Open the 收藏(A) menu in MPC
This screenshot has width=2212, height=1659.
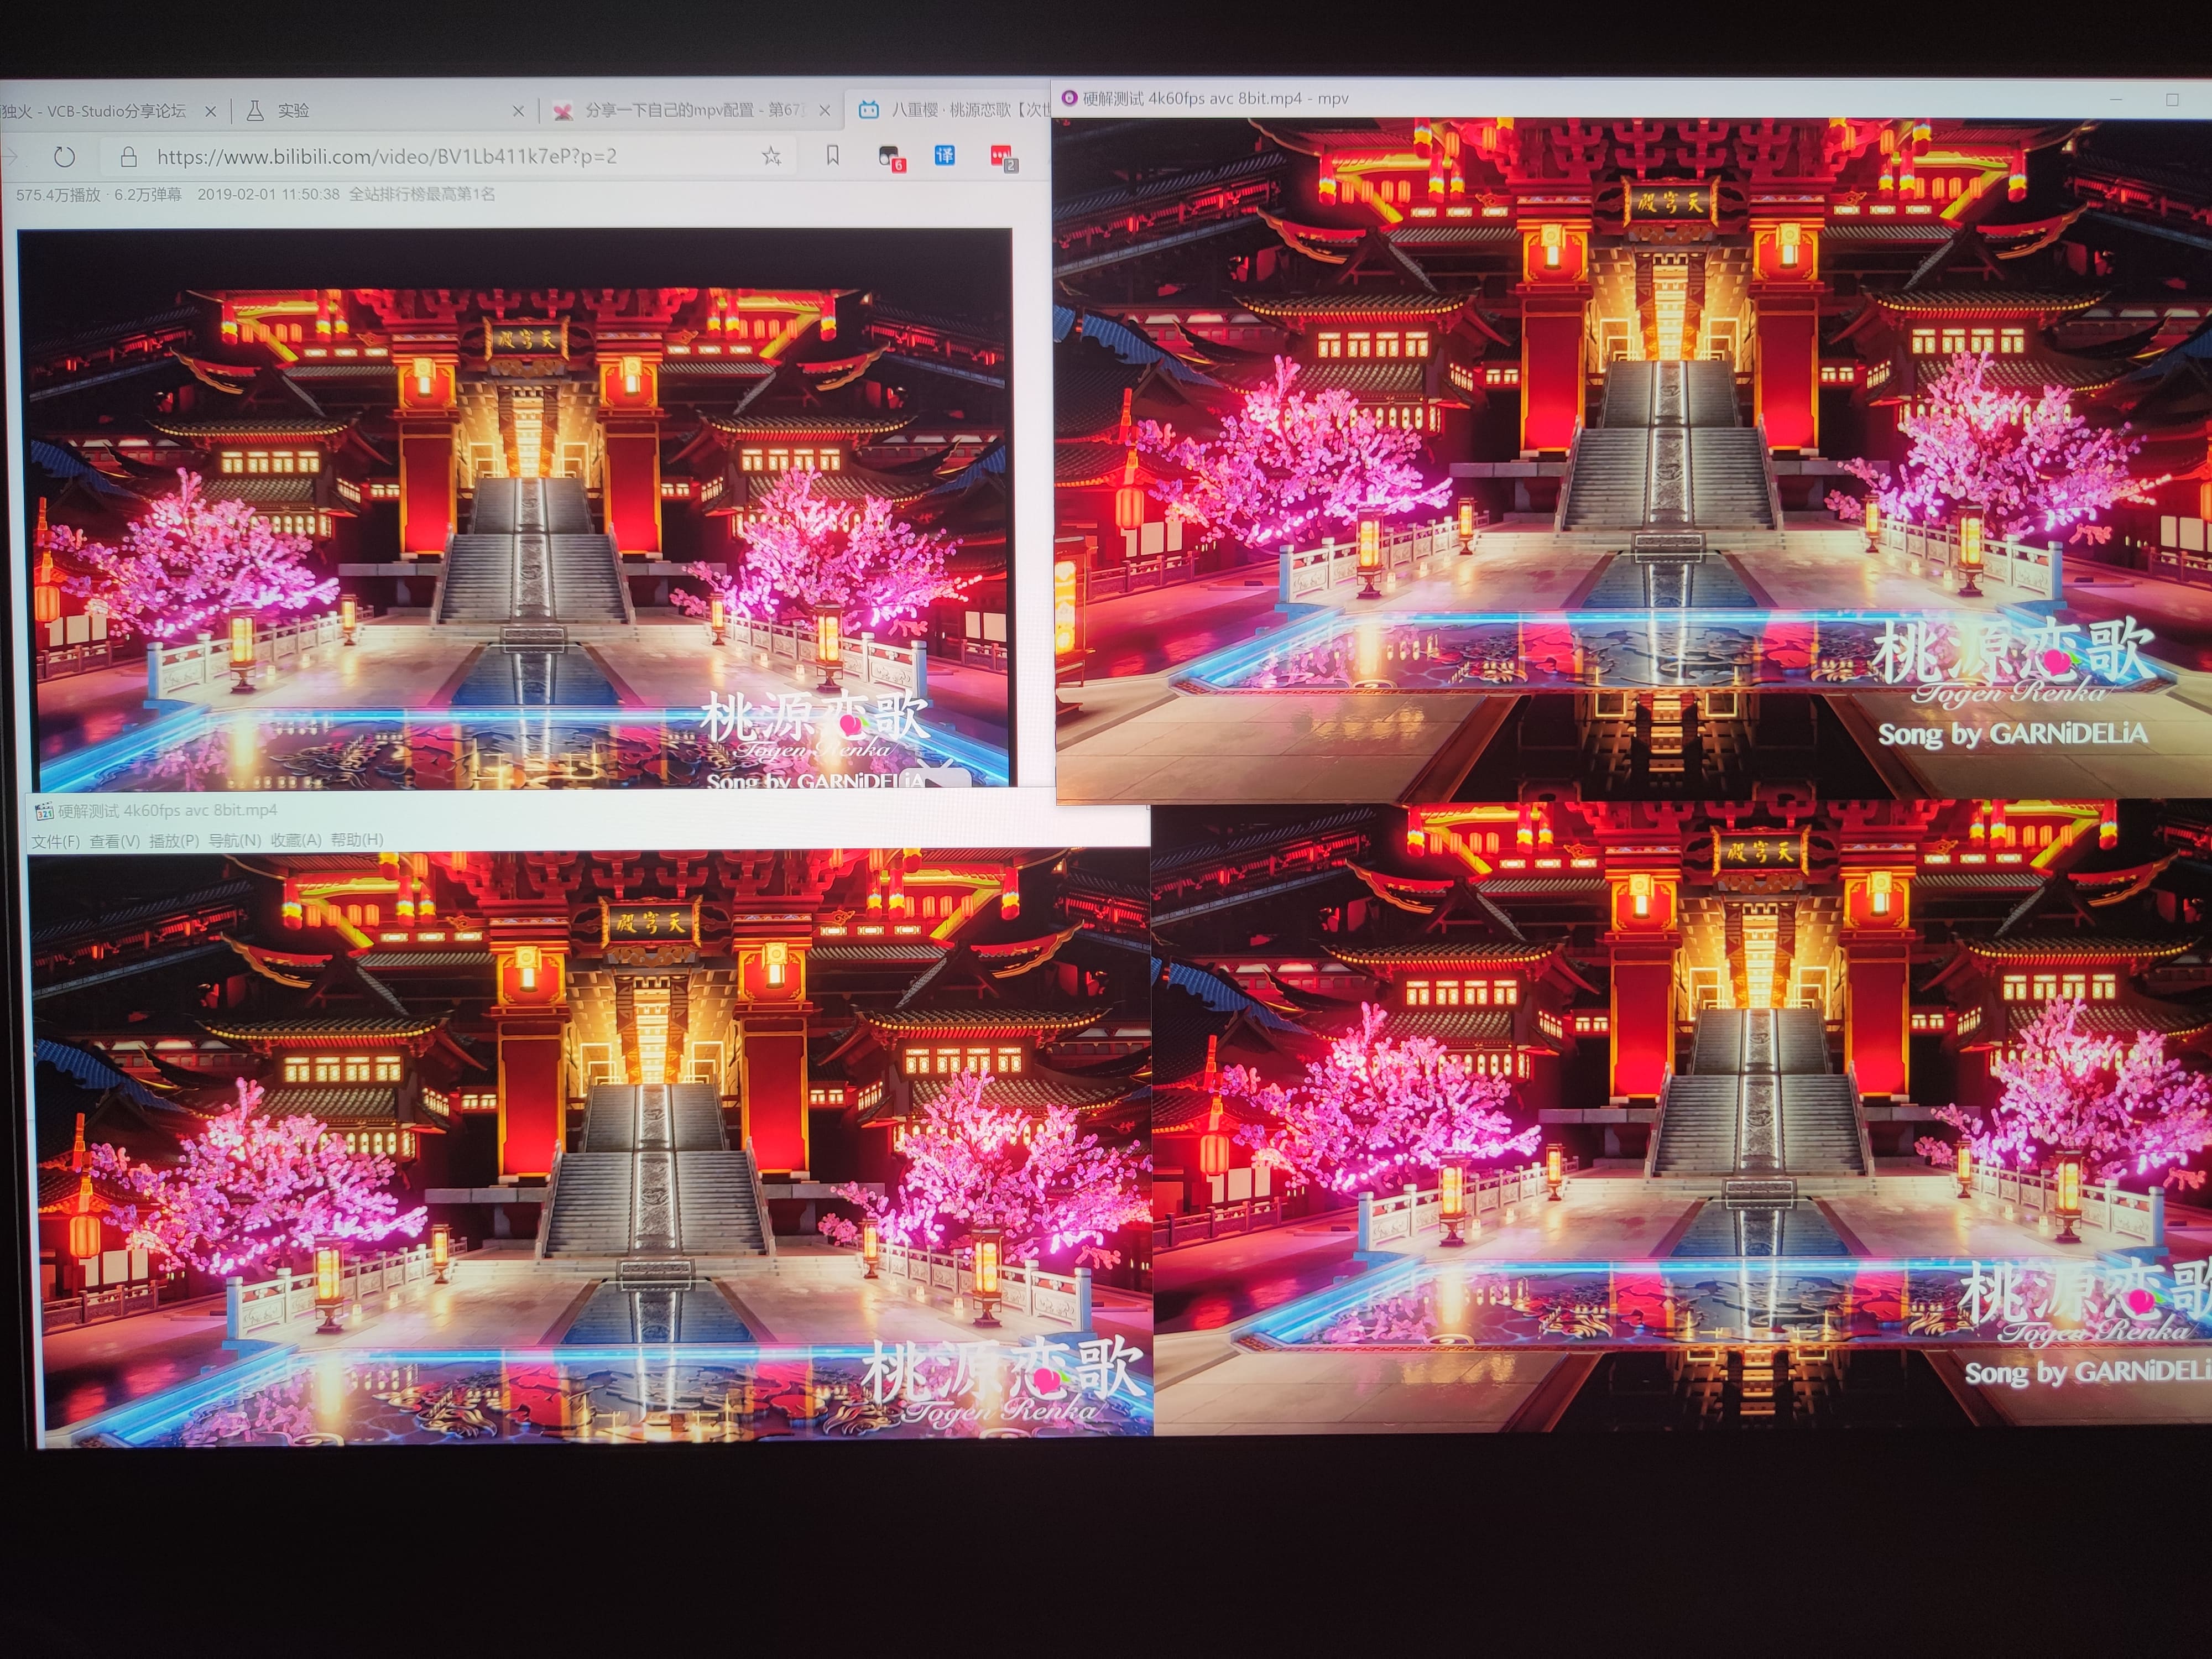pyautogui.click(x=296, y=840)
